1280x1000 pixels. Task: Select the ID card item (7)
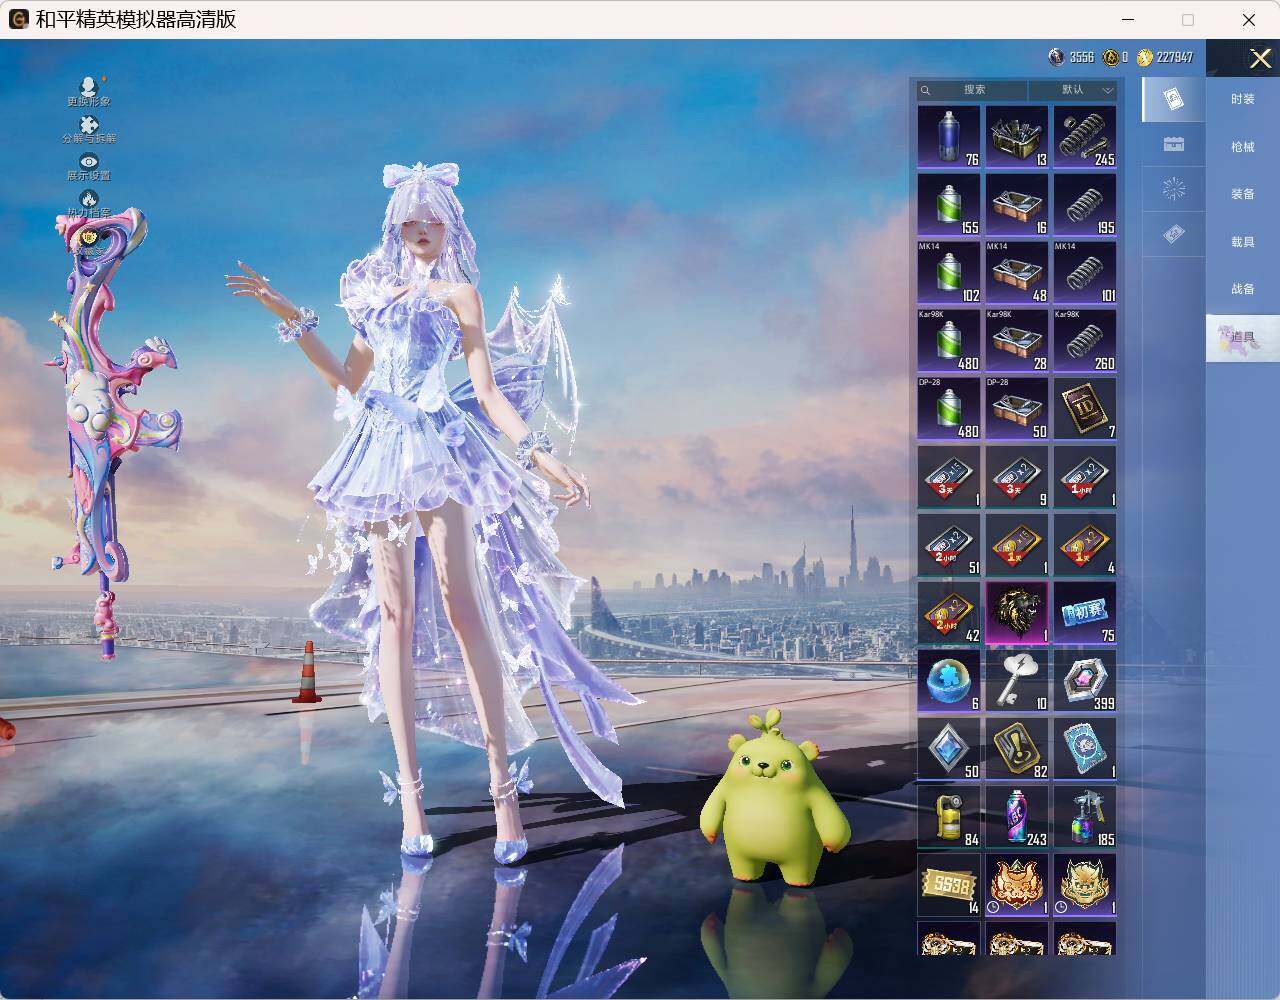pyautogui.click(x=1085, y=408)
